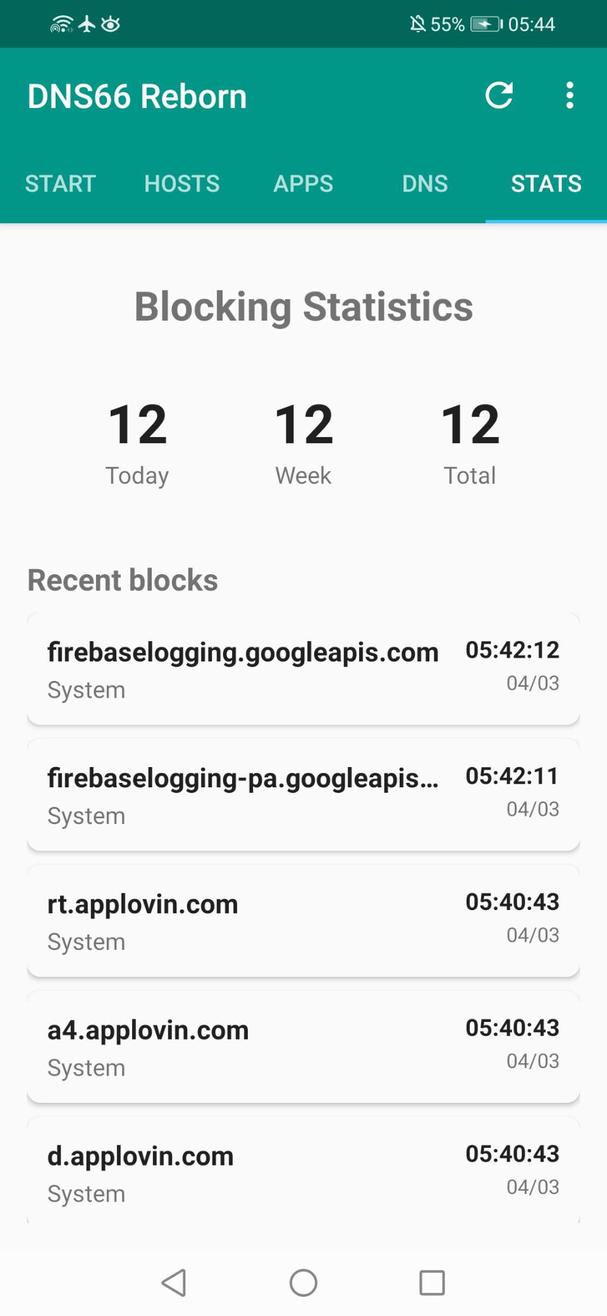Tap the airplane mode status icon
This screenshot has width=607, height=1316.
pos(87,24)
